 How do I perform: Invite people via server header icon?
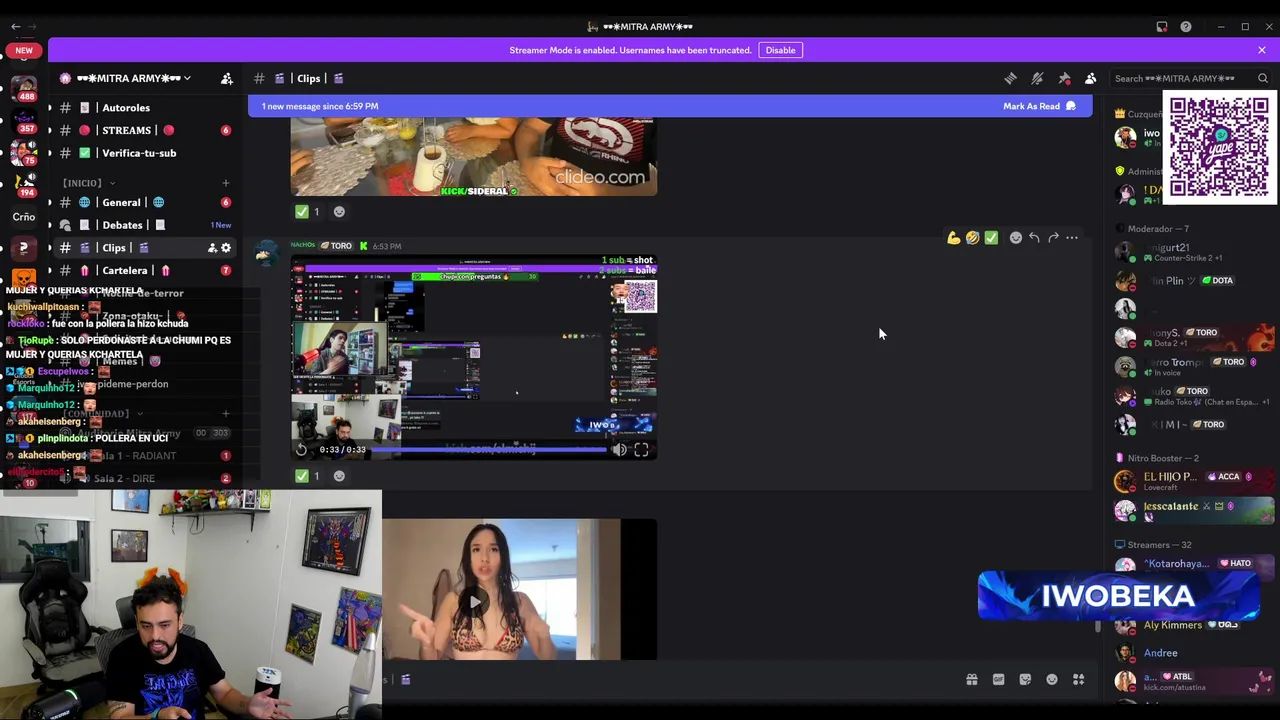click(227, 78)
